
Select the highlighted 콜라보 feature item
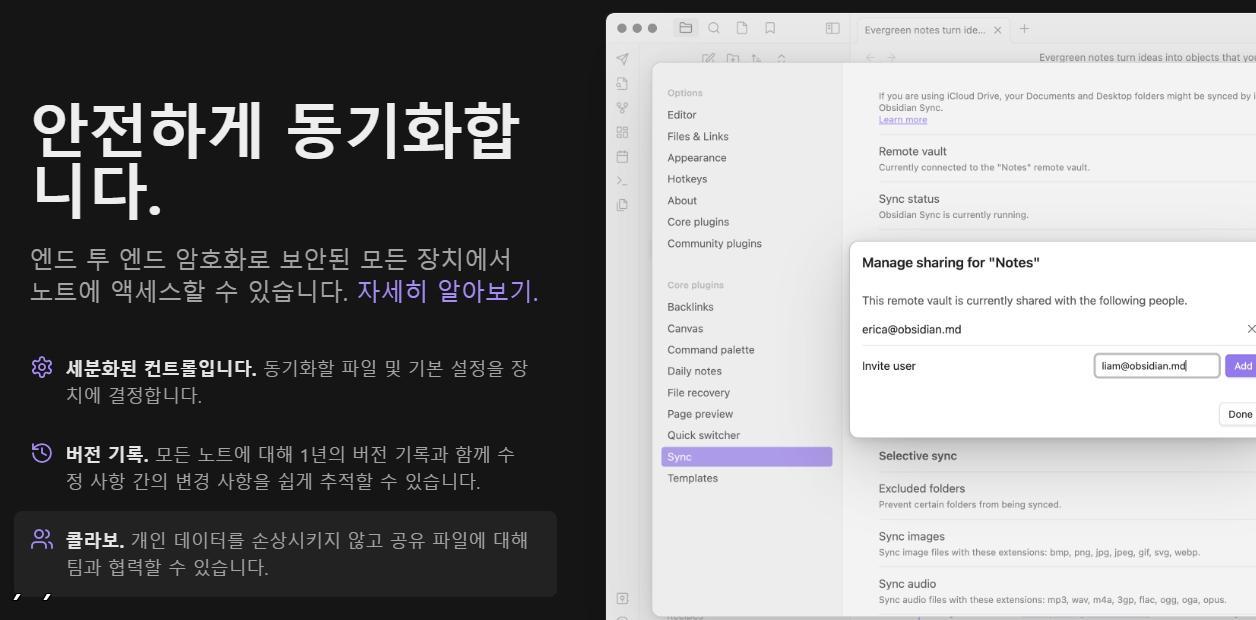285,554
